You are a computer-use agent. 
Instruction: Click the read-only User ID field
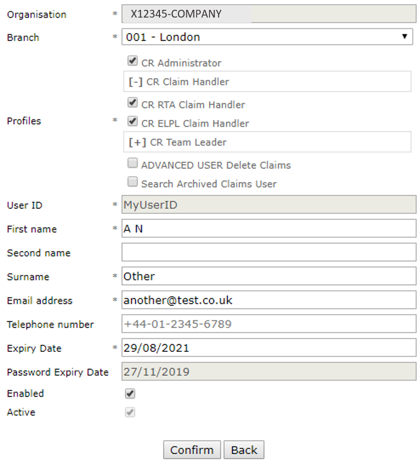coord(269,205)
